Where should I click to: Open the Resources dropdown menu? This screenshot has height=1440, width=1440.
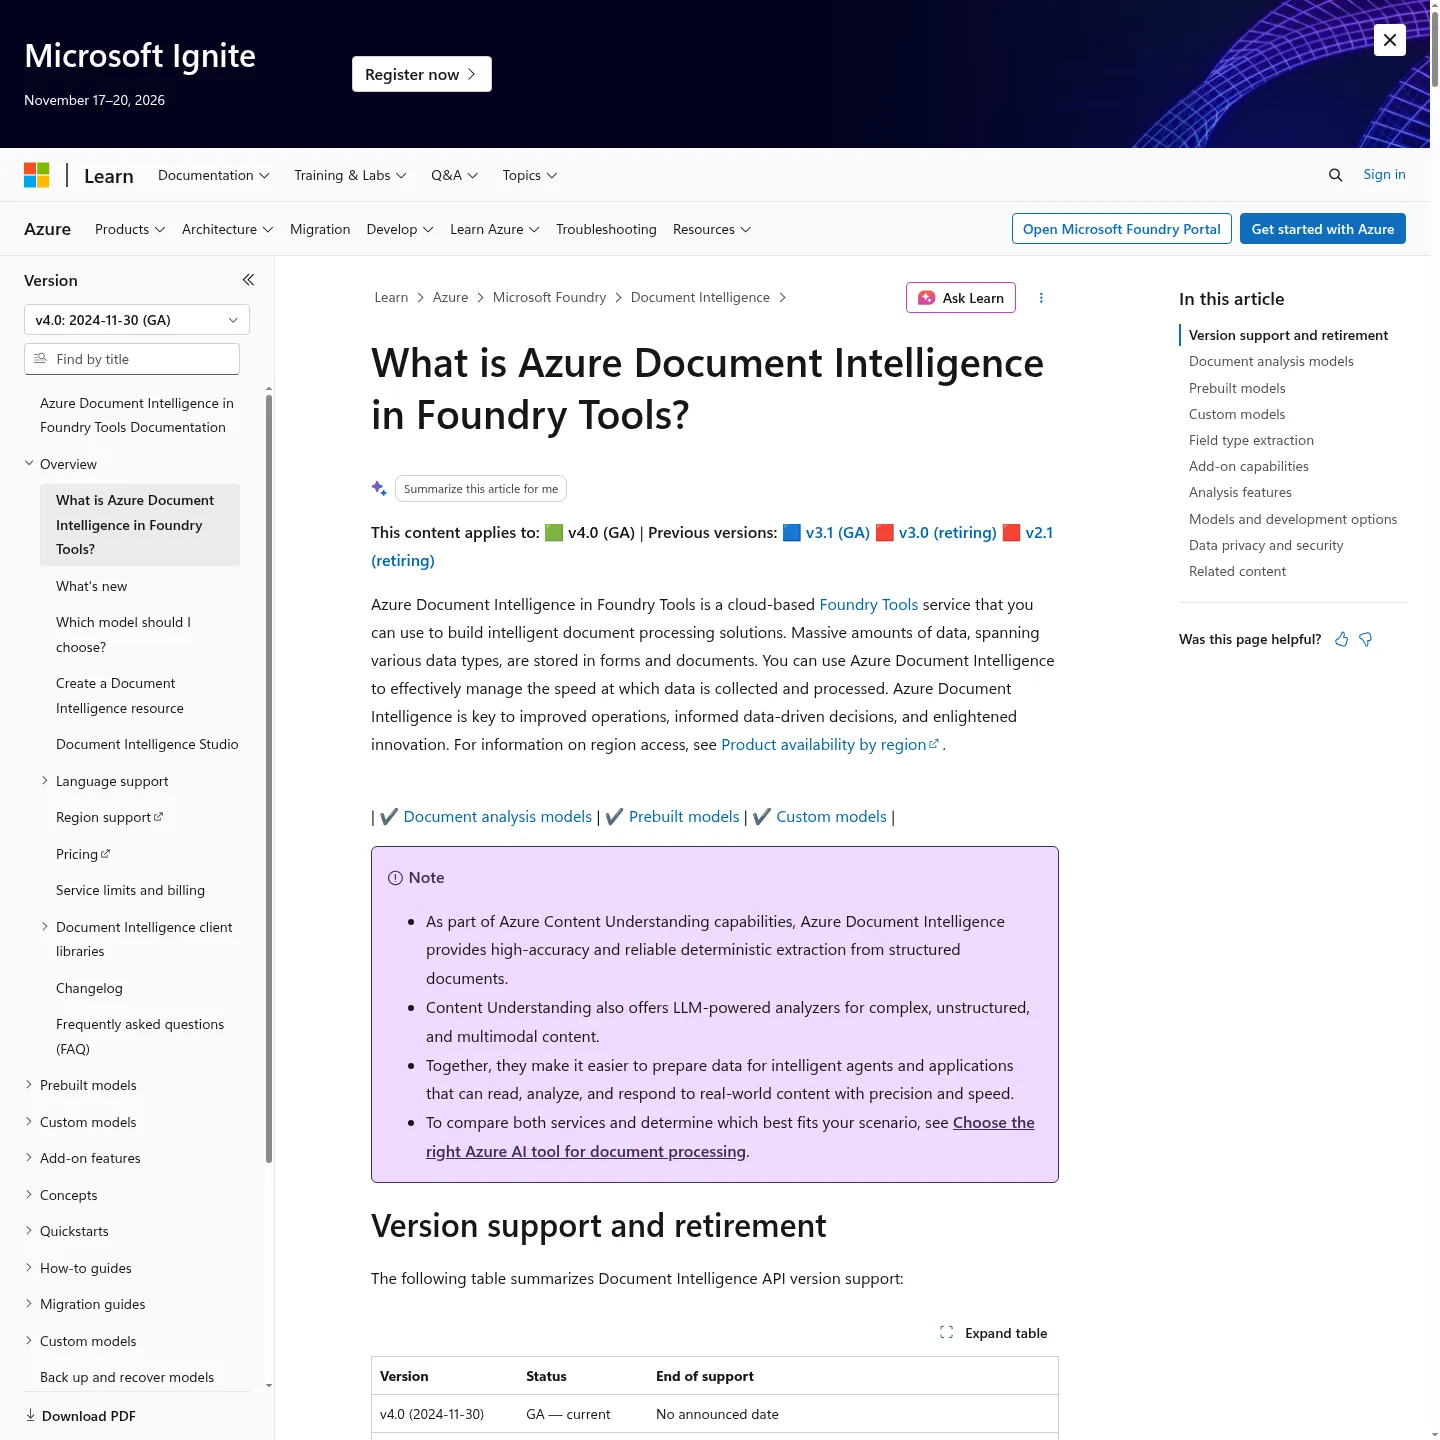tap(712, 229)
